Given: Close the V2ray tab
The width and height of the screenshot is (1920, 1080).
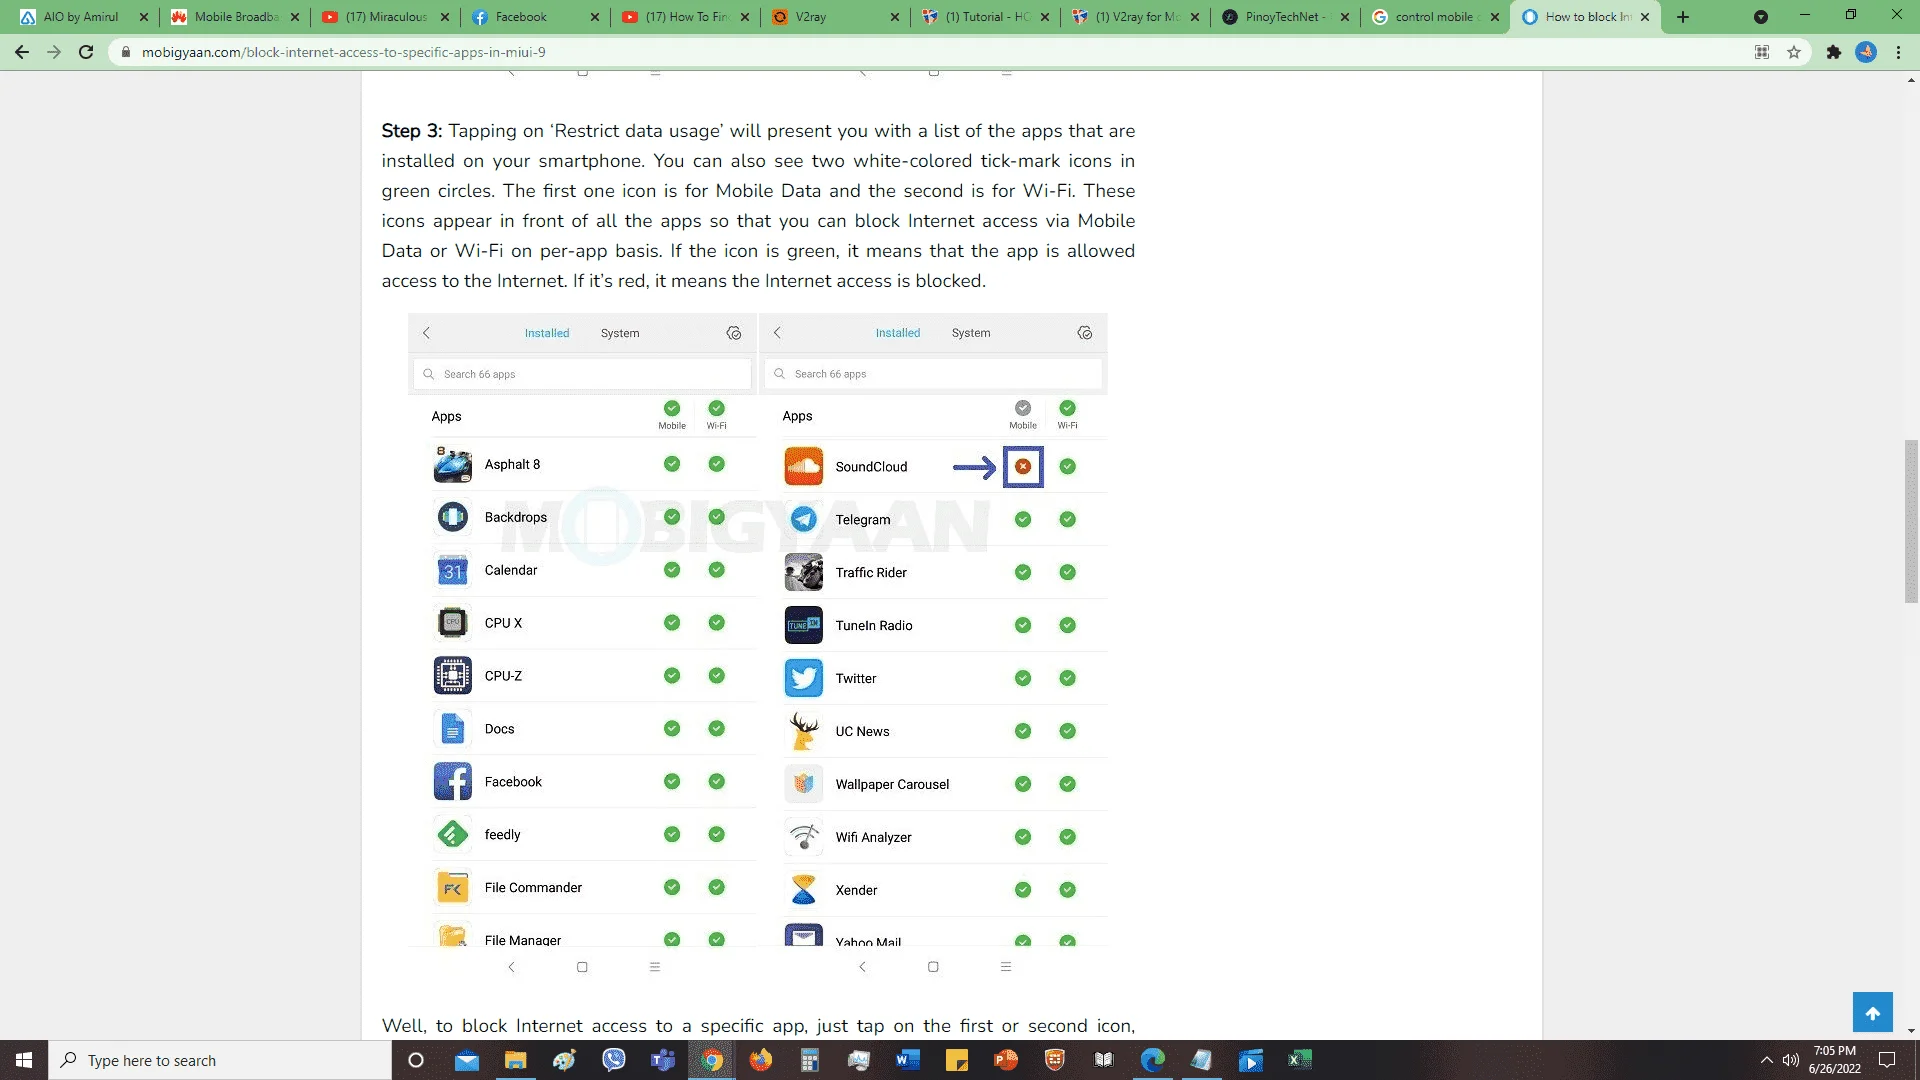Looking at the screenshot, I should (895, 17).
